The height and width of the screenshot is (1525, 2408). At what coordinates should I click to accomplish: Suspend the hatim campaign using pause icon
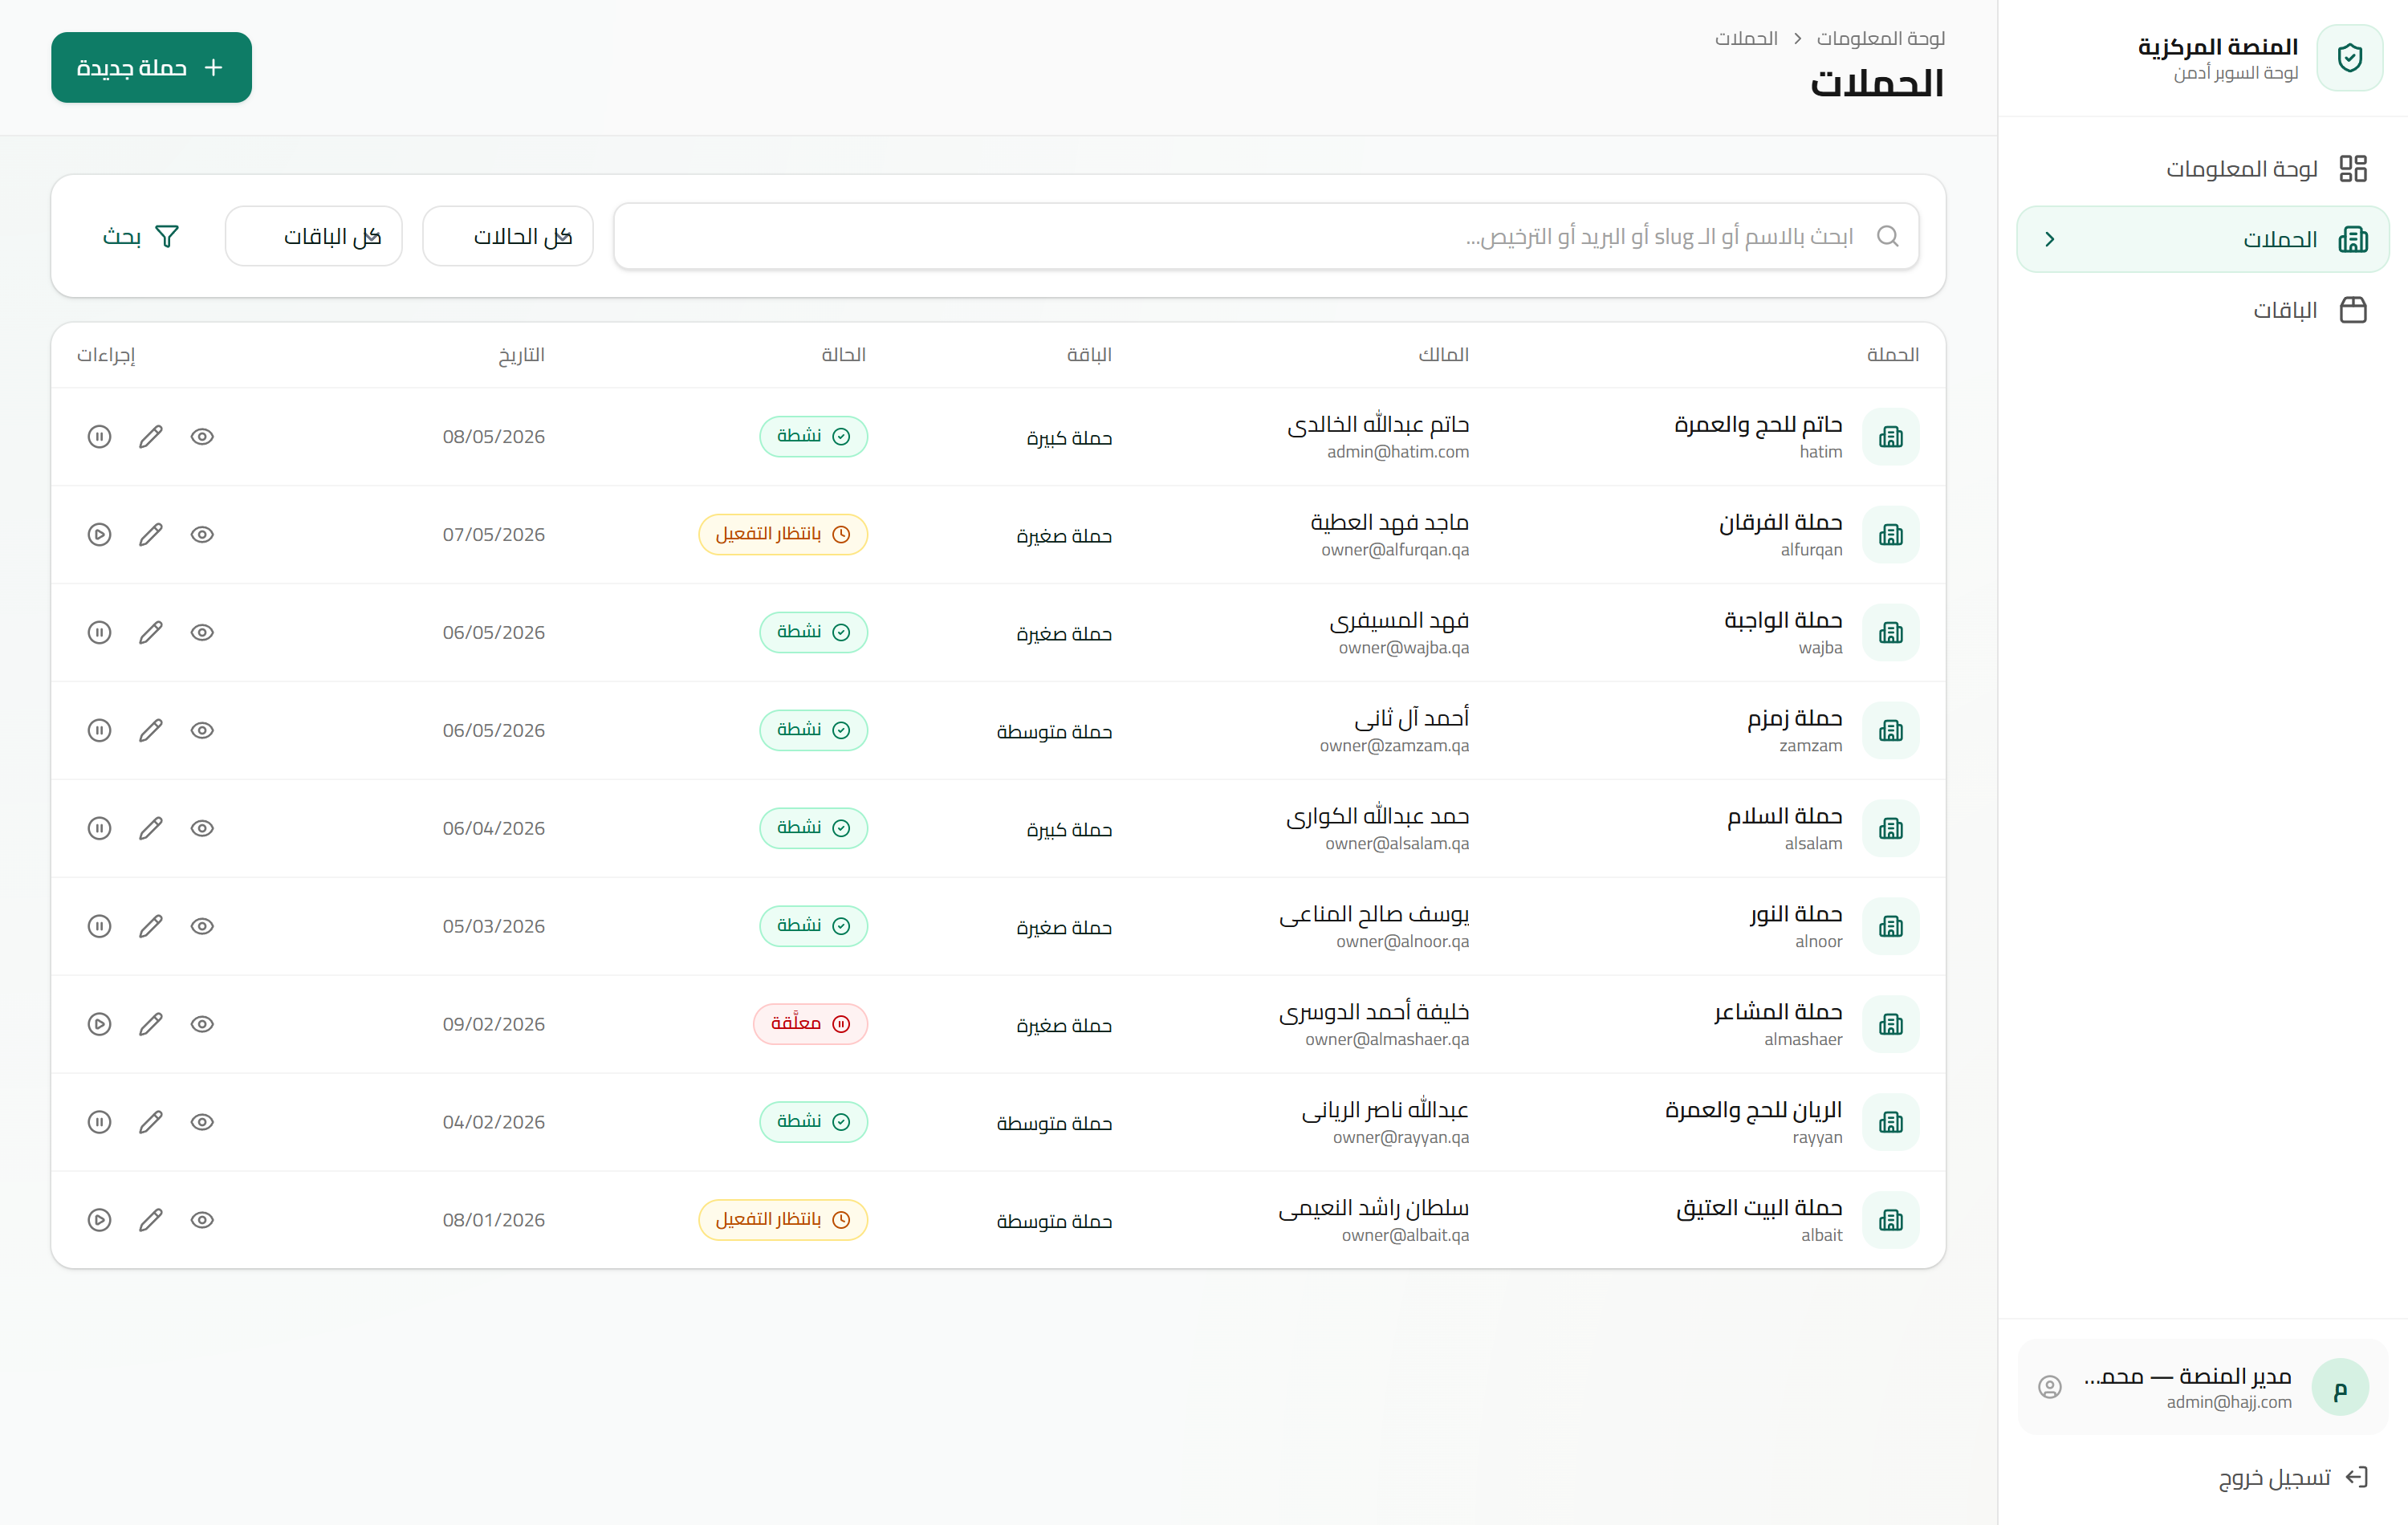[99, 437]
